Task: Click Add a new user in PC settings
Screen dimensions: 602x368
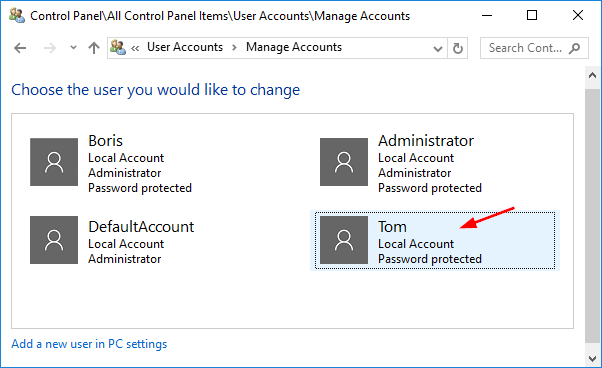Action: (x=89, y=344)
